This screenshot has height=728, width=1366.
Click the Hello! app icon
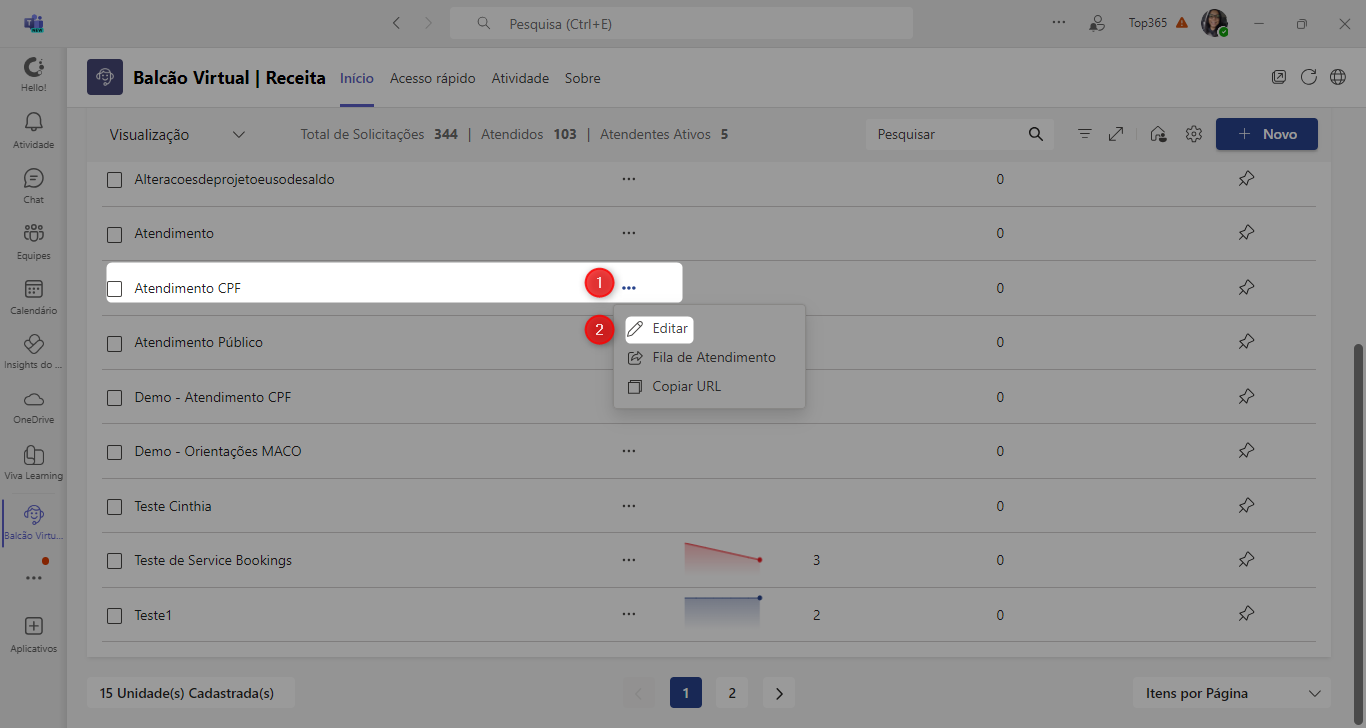click(x=33, y=74)
